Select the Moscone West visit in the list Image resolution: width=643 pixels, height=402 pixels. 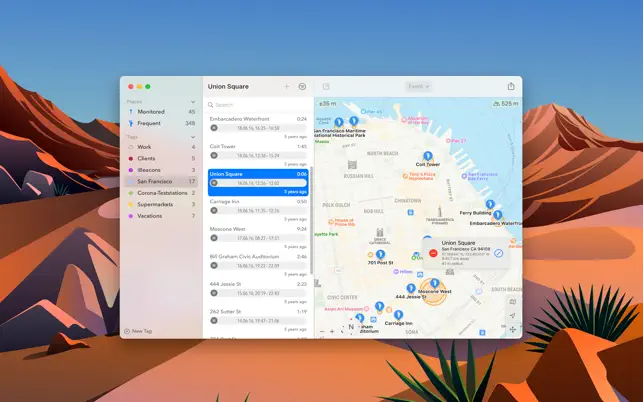pyautogui.click(x=257, y=233)
